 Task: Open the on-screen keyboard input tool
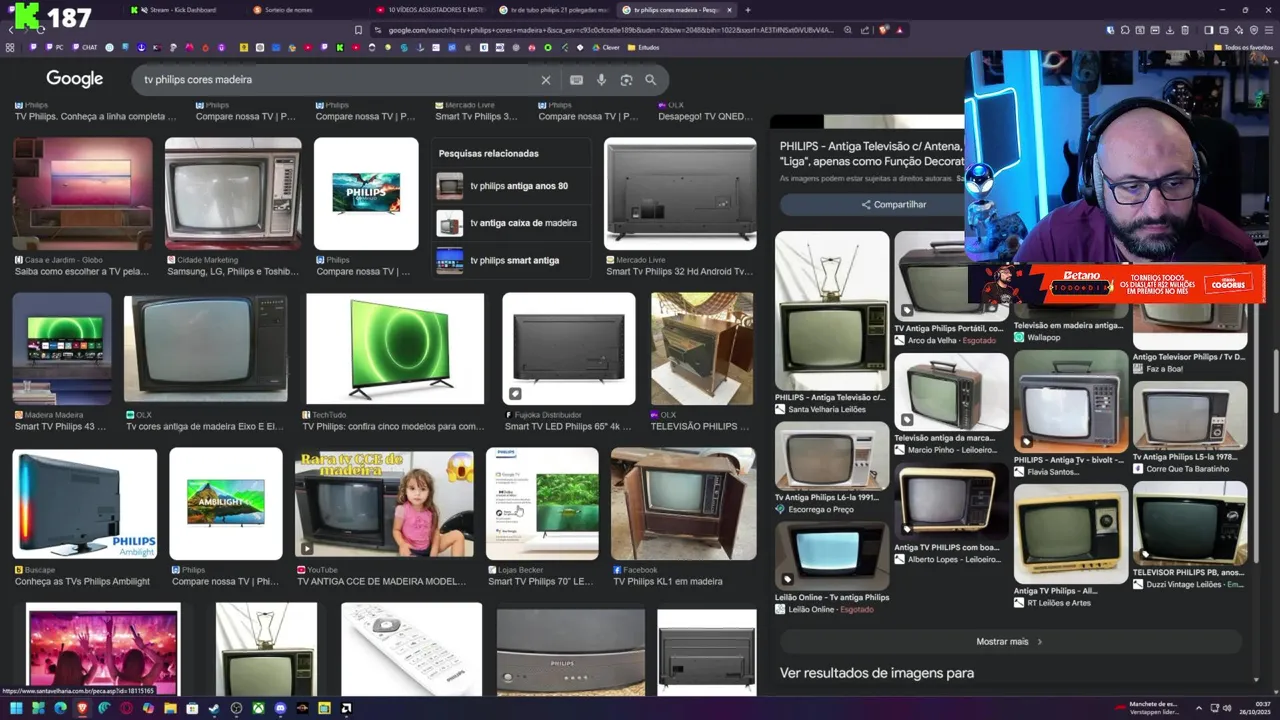pyautogui.click(x=576, y=80)
